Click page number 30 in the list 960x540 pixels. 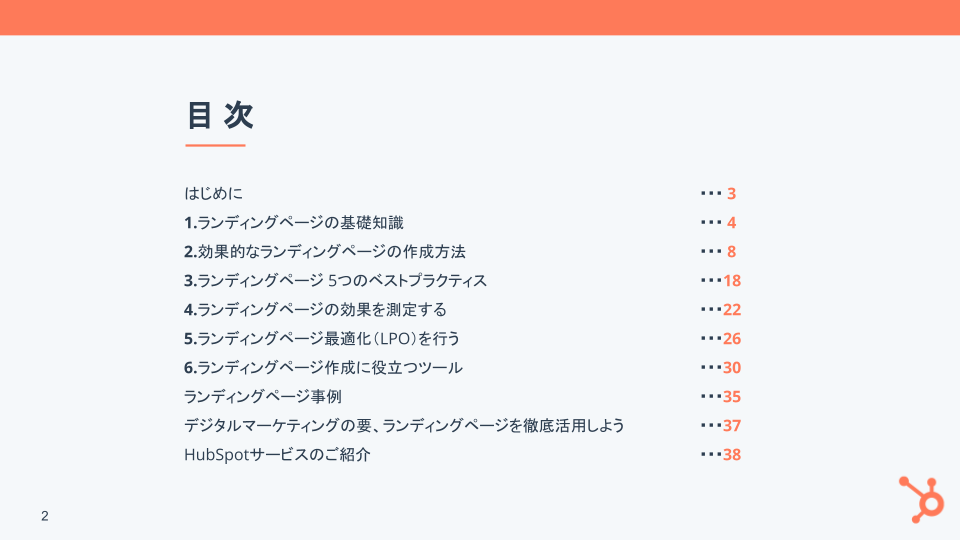tap(731, 367)
